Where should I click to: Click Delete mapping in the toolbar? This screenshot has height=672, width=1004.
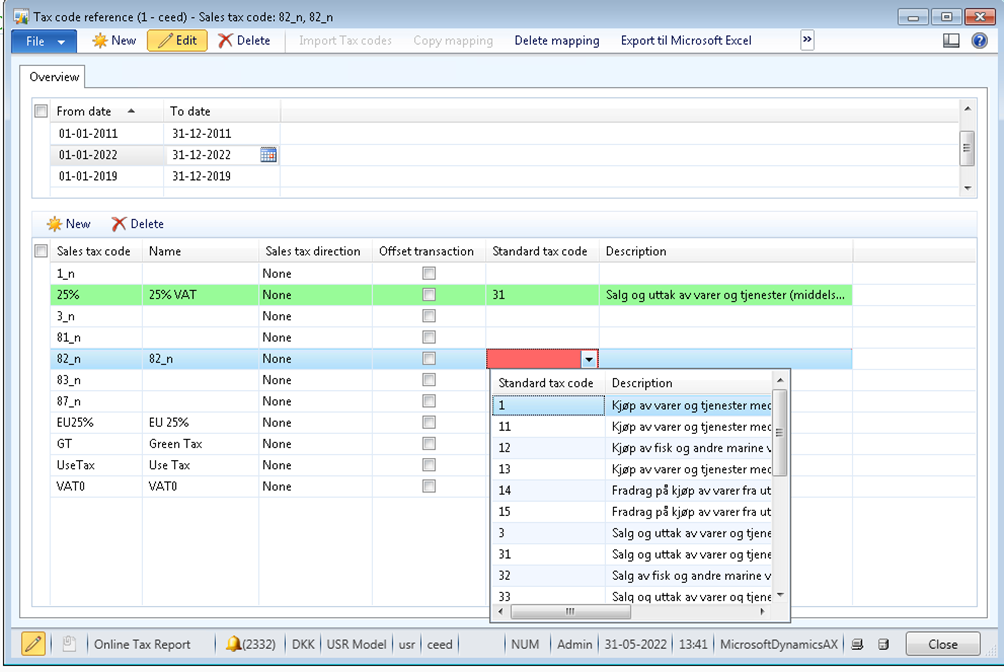tap(557, 40)
